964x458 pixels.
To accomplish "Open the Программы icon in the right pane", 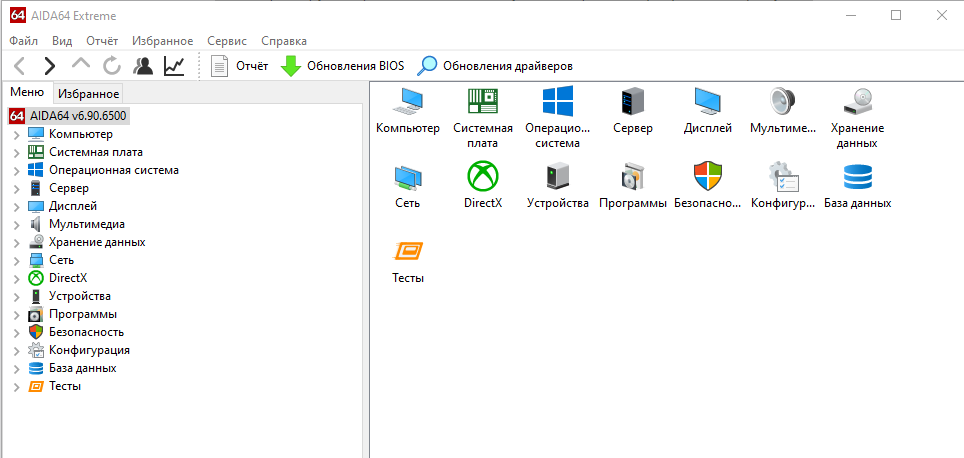I will 633,176.
